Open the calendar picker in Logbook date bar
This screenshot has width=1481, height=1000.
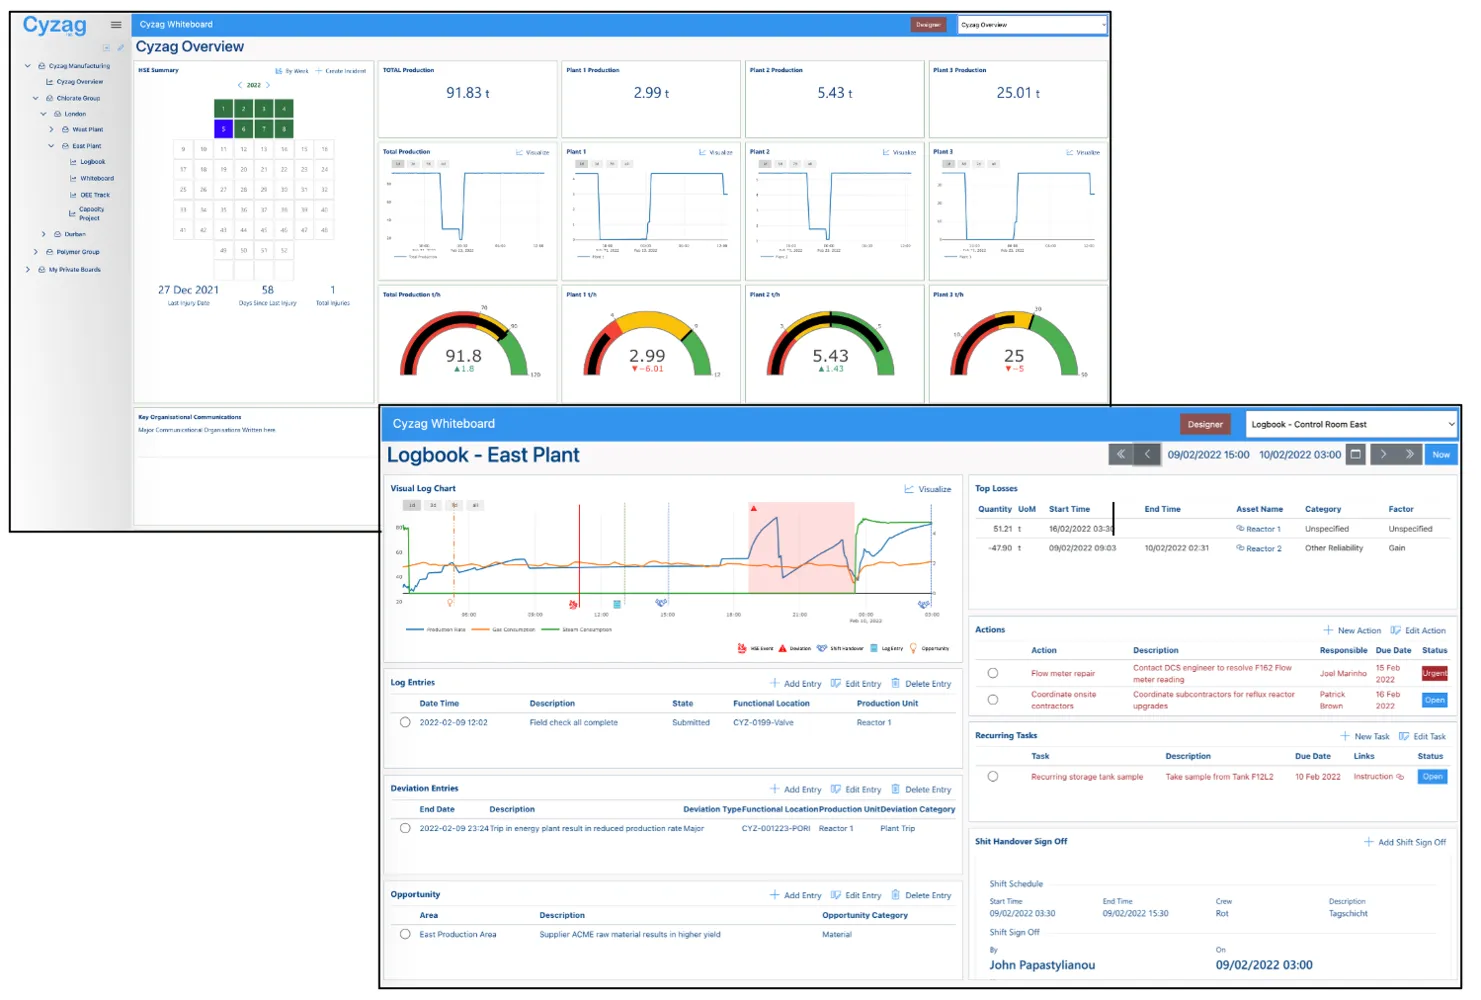coord(1356,454)
